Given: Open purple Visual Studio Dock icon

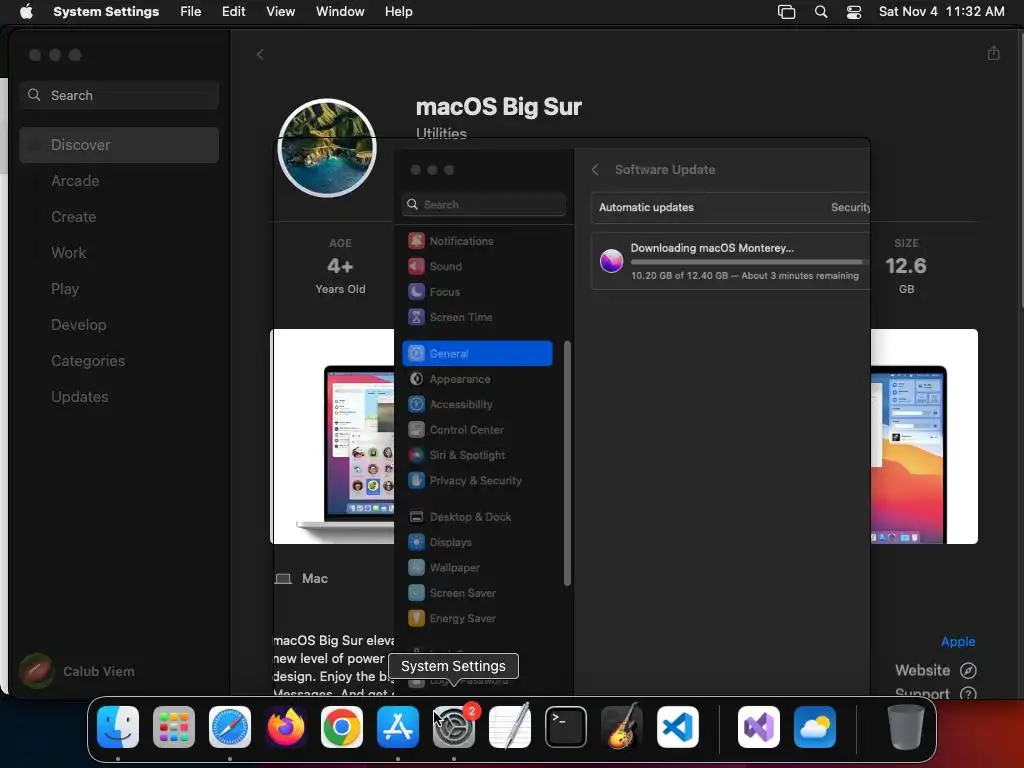Looking at the screenshot, I should (x=759, y=727).
